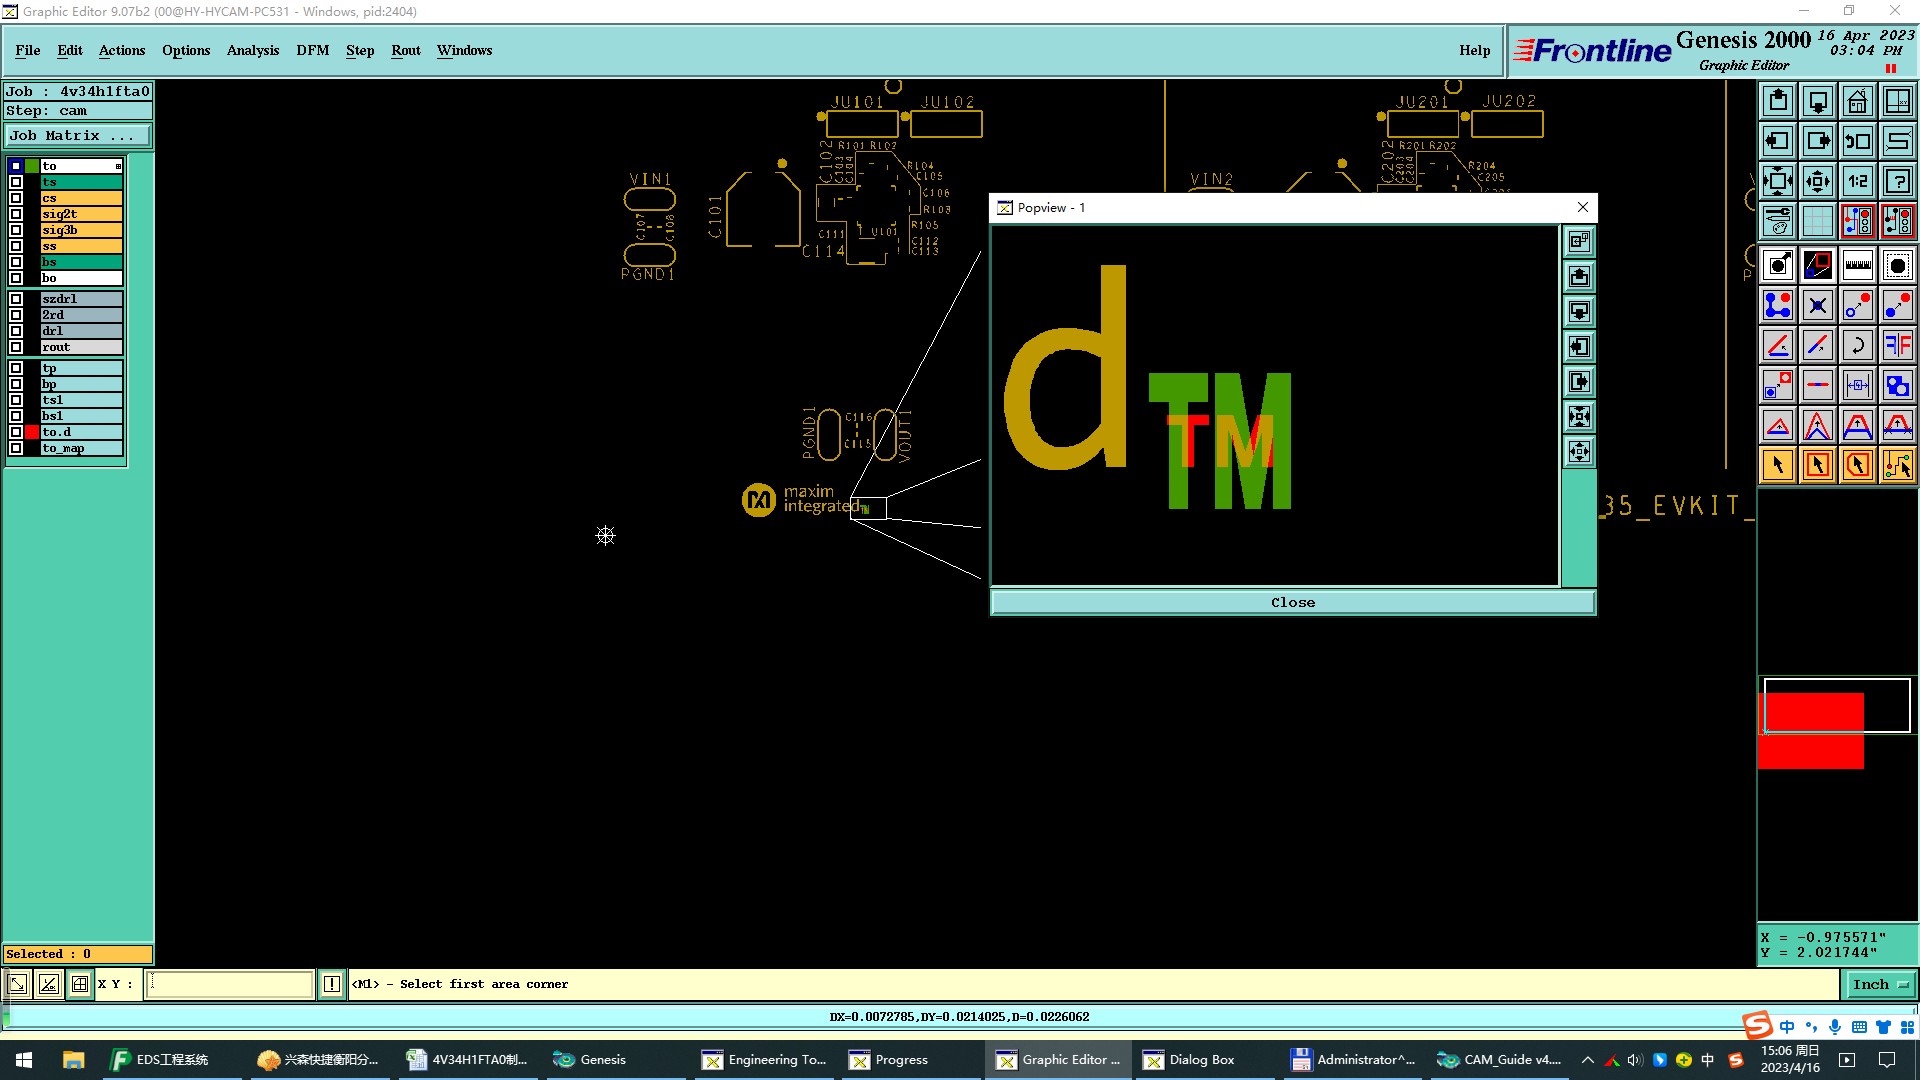Image resolution: width=1920 pixels, height=1080 pixels.
Task: Select the pan up view icon
Action: tap(1778, 101)
